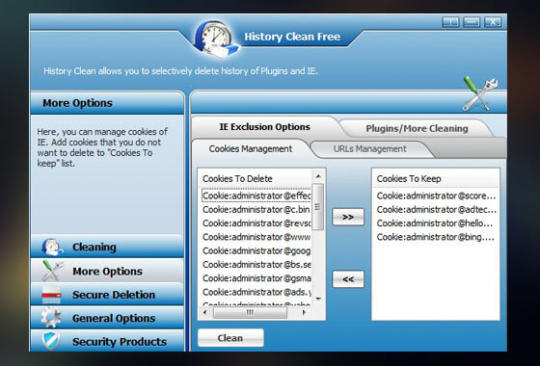This screenshot has width=540, height=366.
Task: Open the General Options section
Action: tap(107, 318)
